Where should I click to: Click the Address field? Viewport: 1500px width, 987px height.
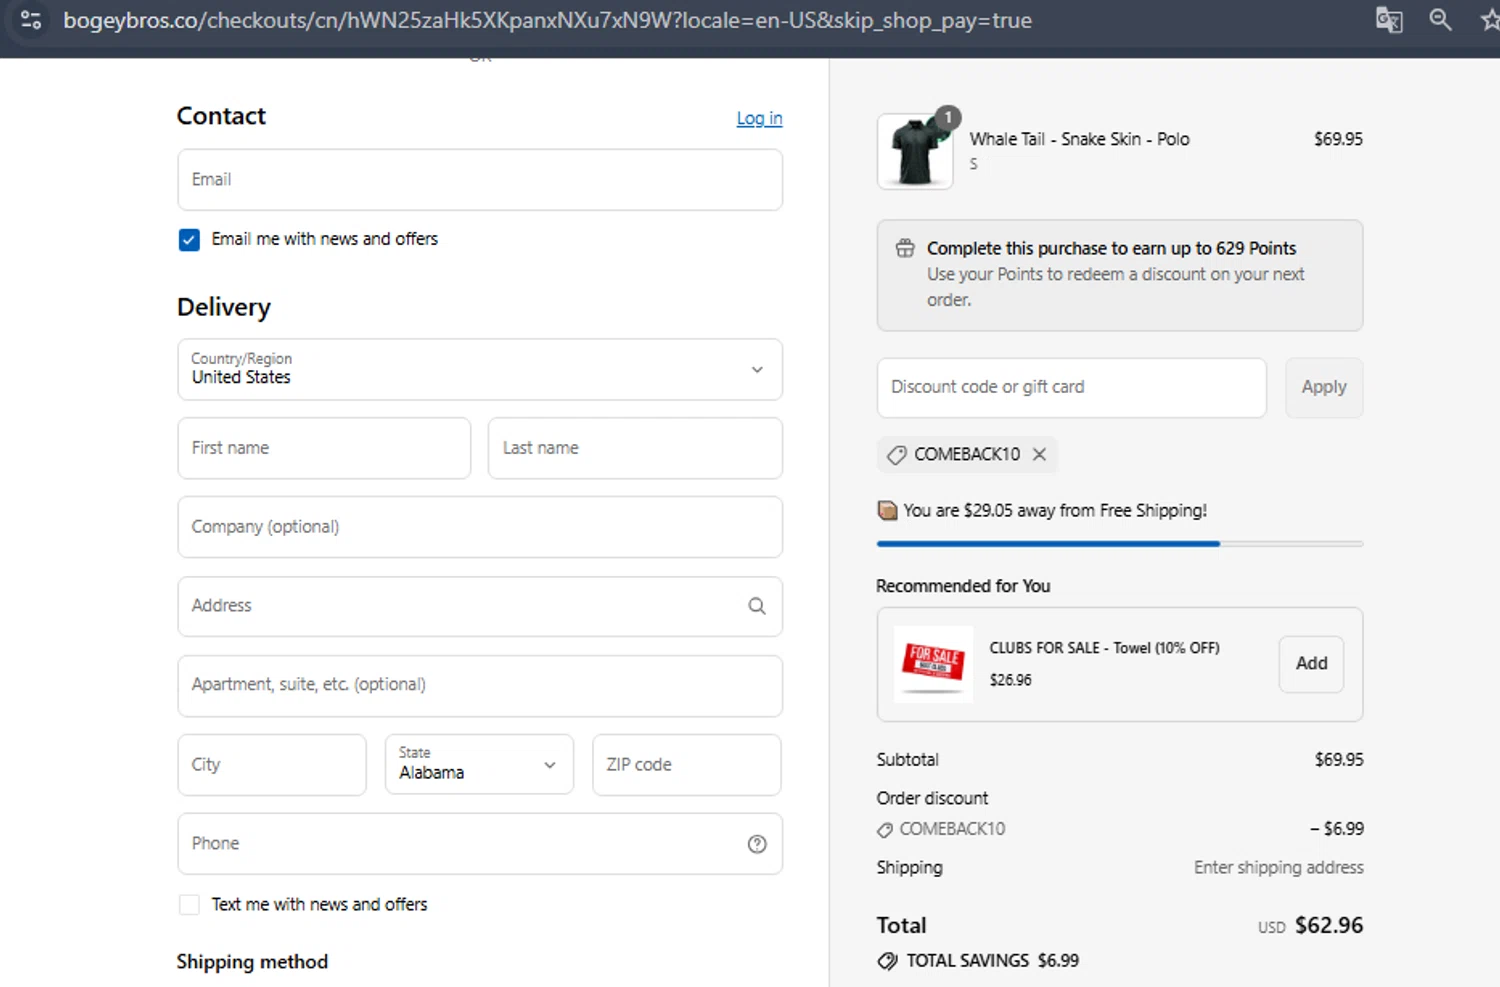tap(480, 606)
